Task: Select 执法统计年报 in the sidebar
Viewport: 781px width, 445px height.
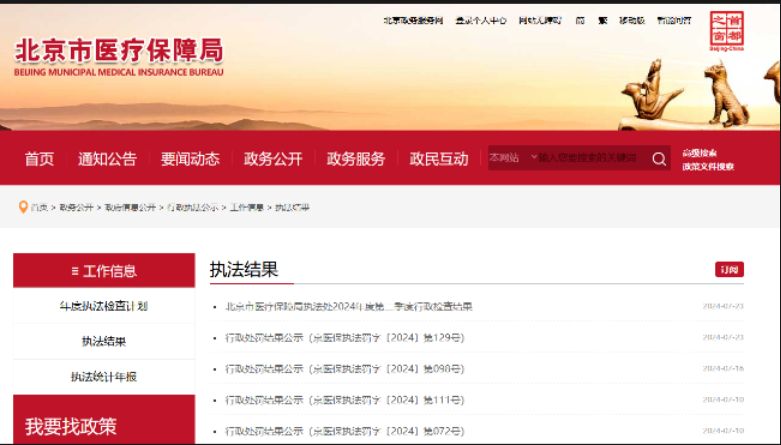Action: [x=103, y=376]
